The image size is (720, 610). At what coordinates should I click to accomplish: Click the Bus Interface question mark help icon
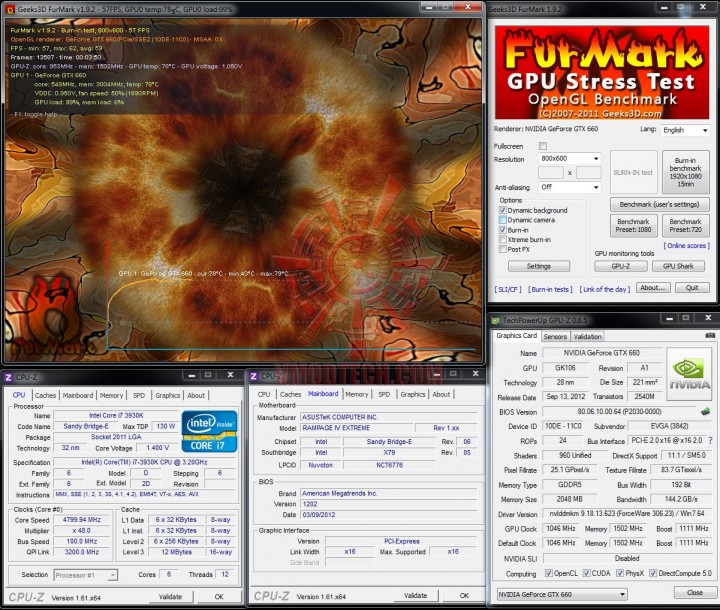pos(710,440)
